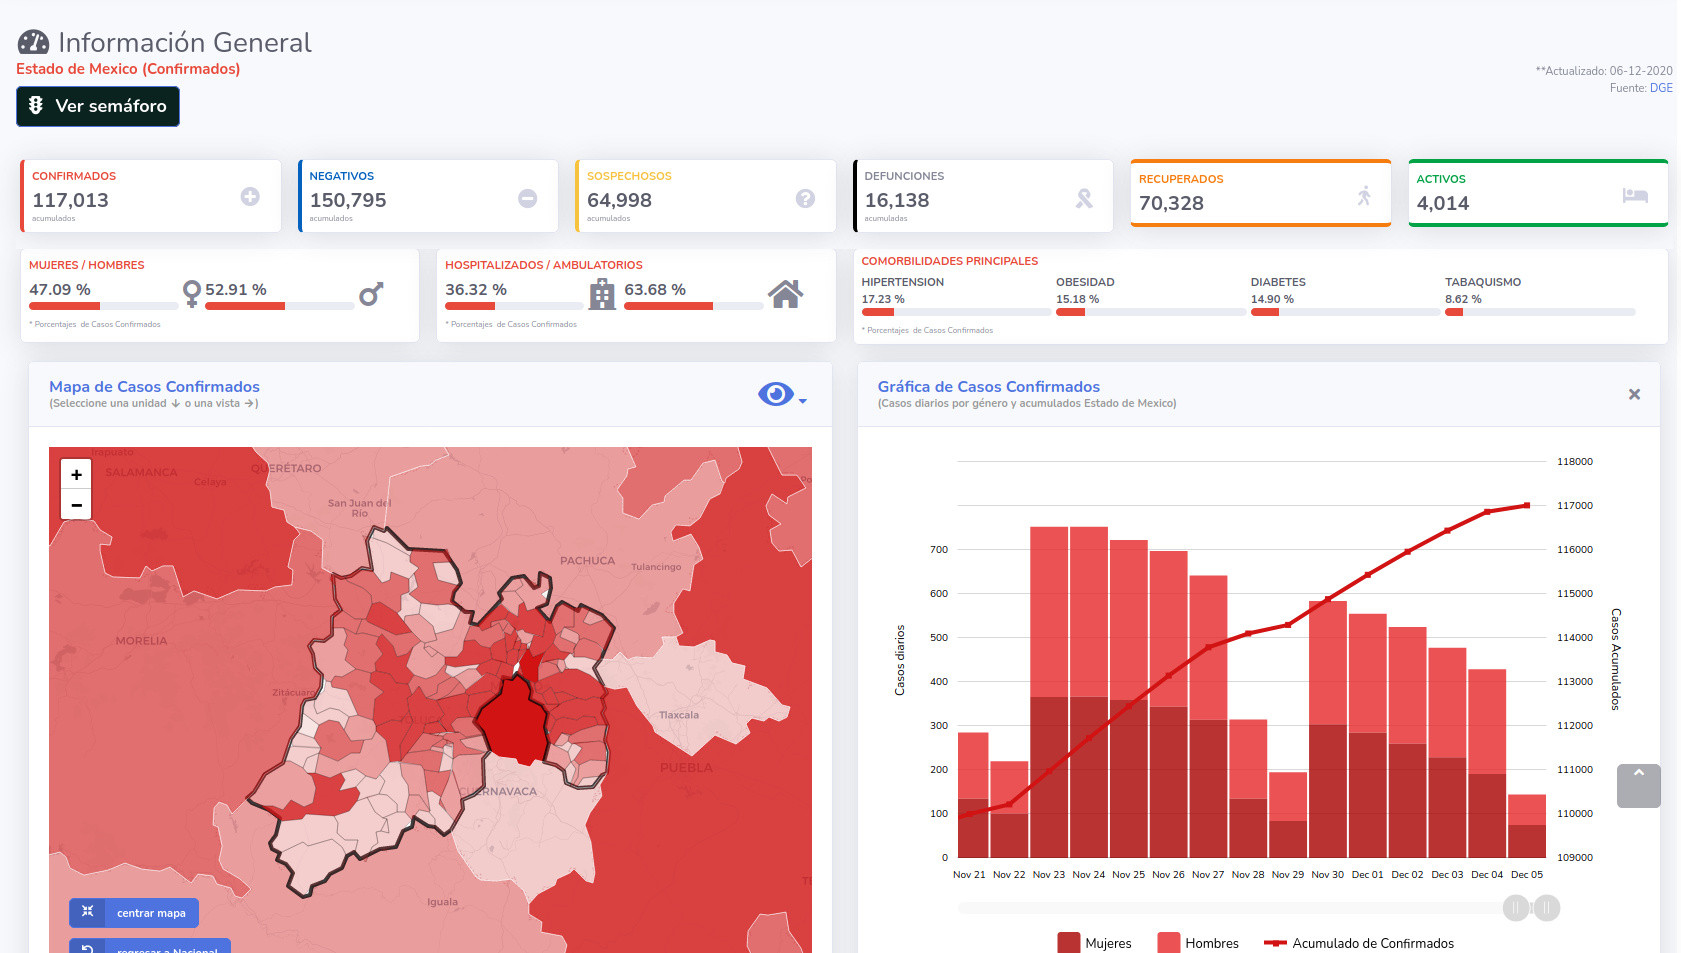Click the Diabetes 14.90 % progress bar
The image size is (1681, 953).
(x=1345, y=312)
